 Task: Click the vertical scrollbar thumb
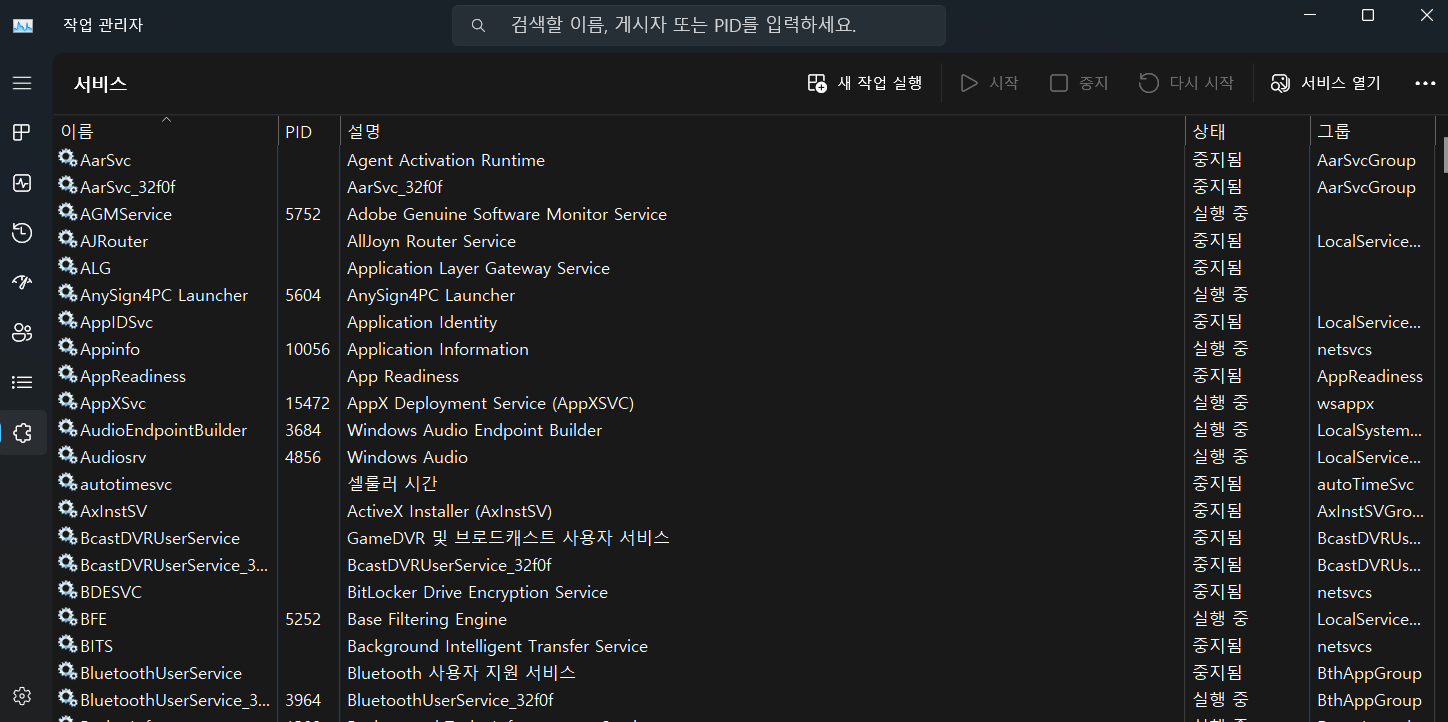point(1445,156)
